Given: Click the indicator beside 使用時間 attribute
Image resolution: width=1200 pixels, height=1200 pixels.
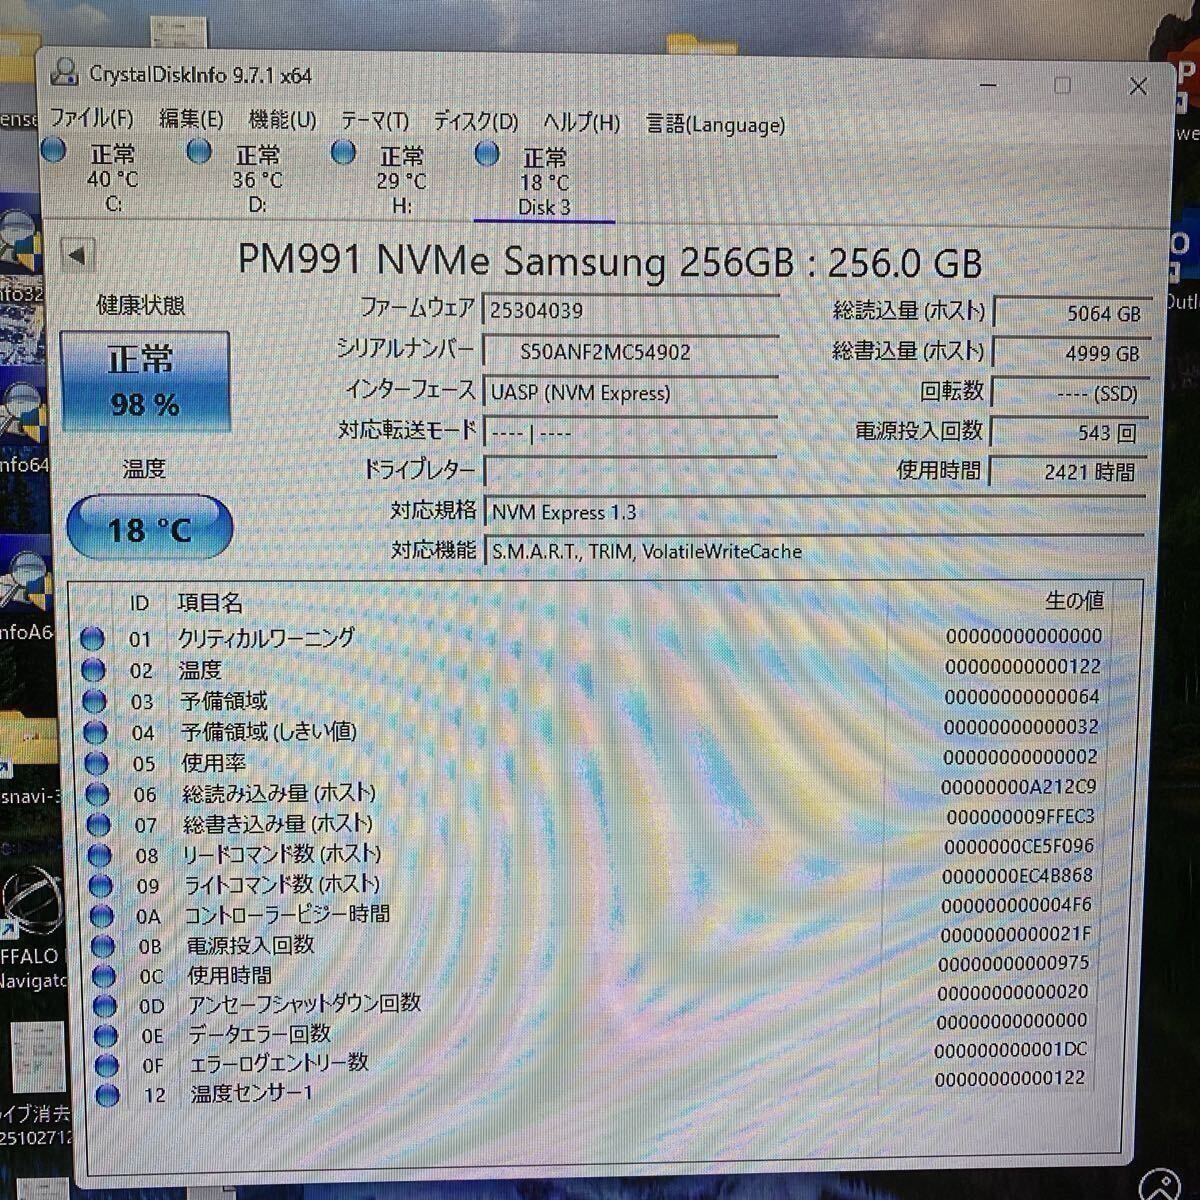Looking at the screenshot, I should point(102,974).
